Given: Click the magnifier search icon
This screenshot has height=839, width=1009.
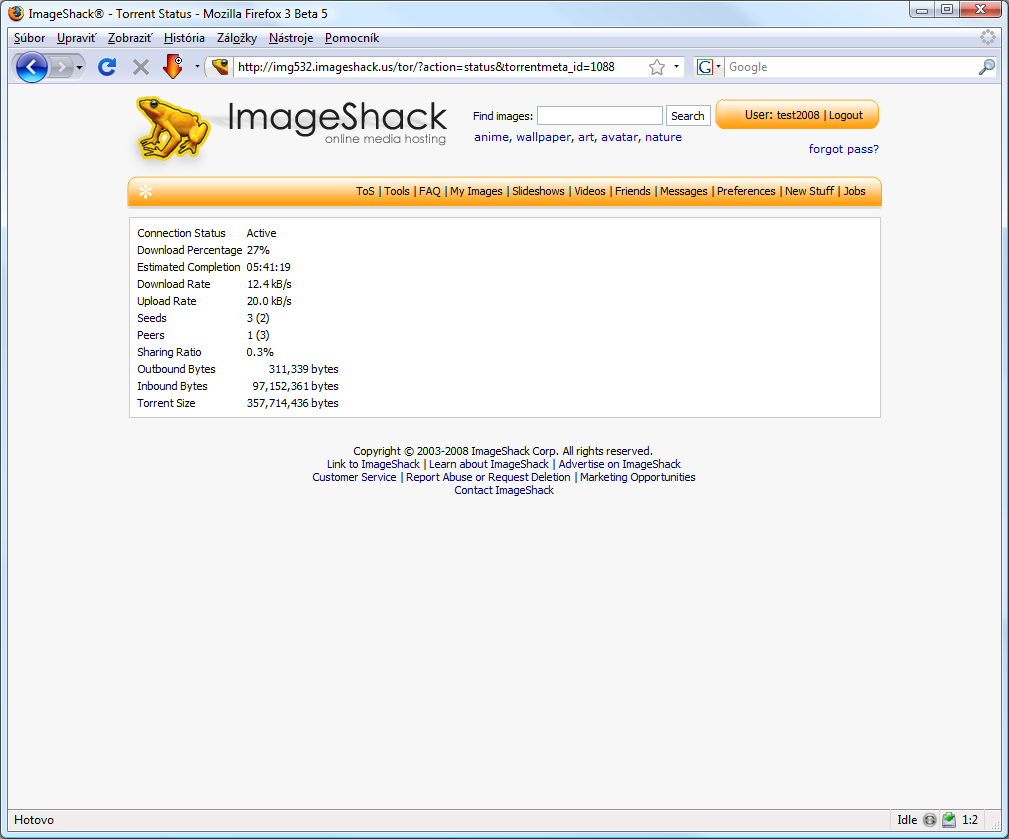Looking at the screenshot, I should 986,67.
